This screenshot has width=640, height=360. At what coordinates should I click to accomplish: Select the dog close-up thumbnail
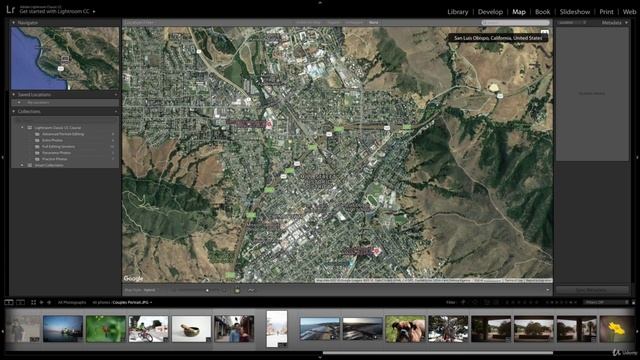(405, 329)
